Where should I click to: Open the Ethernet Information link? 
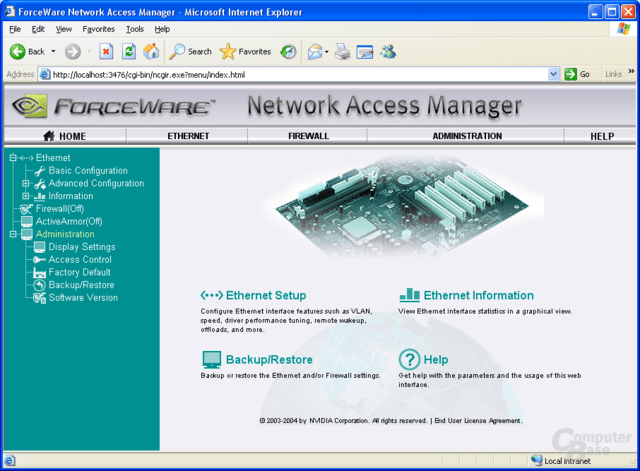click(478, 295)
